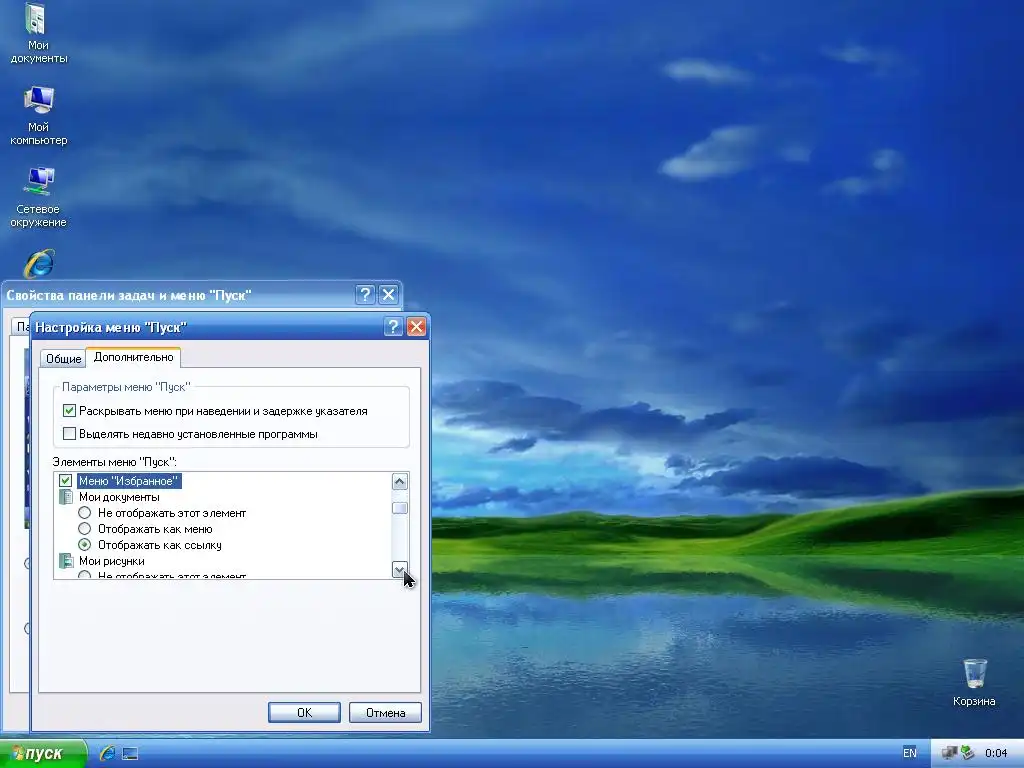
Task: Select 'Отображать как ссылку' radio option
Action: 84,545
